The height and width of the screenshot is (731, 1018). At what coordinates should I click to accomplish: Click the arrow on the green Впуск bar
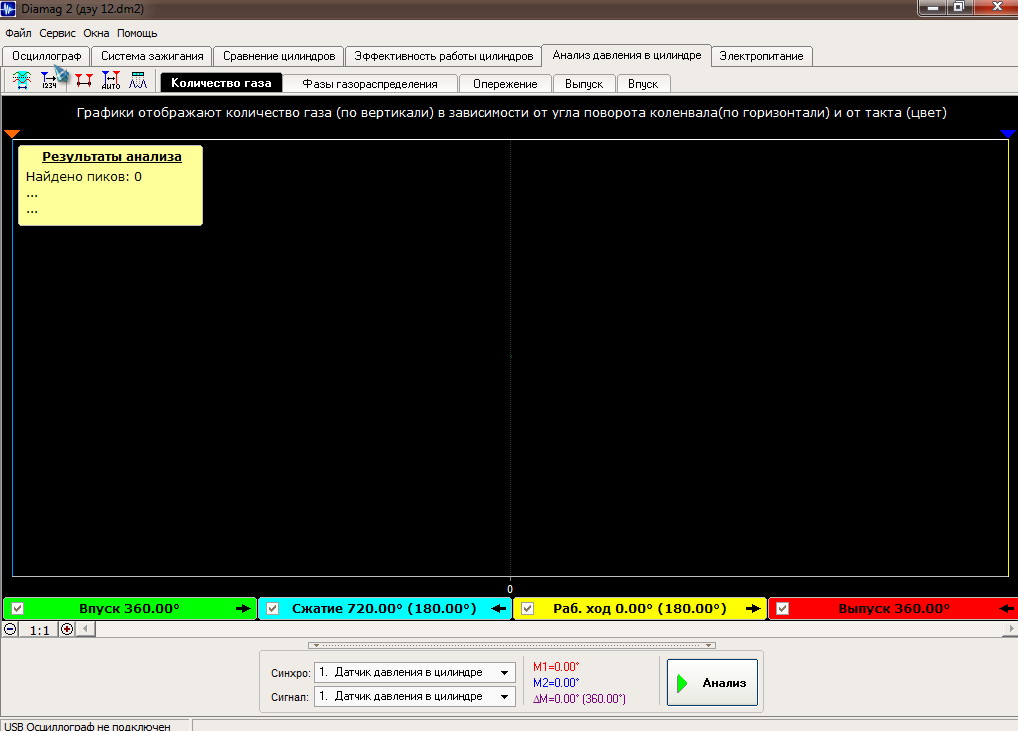coord(243,608)
